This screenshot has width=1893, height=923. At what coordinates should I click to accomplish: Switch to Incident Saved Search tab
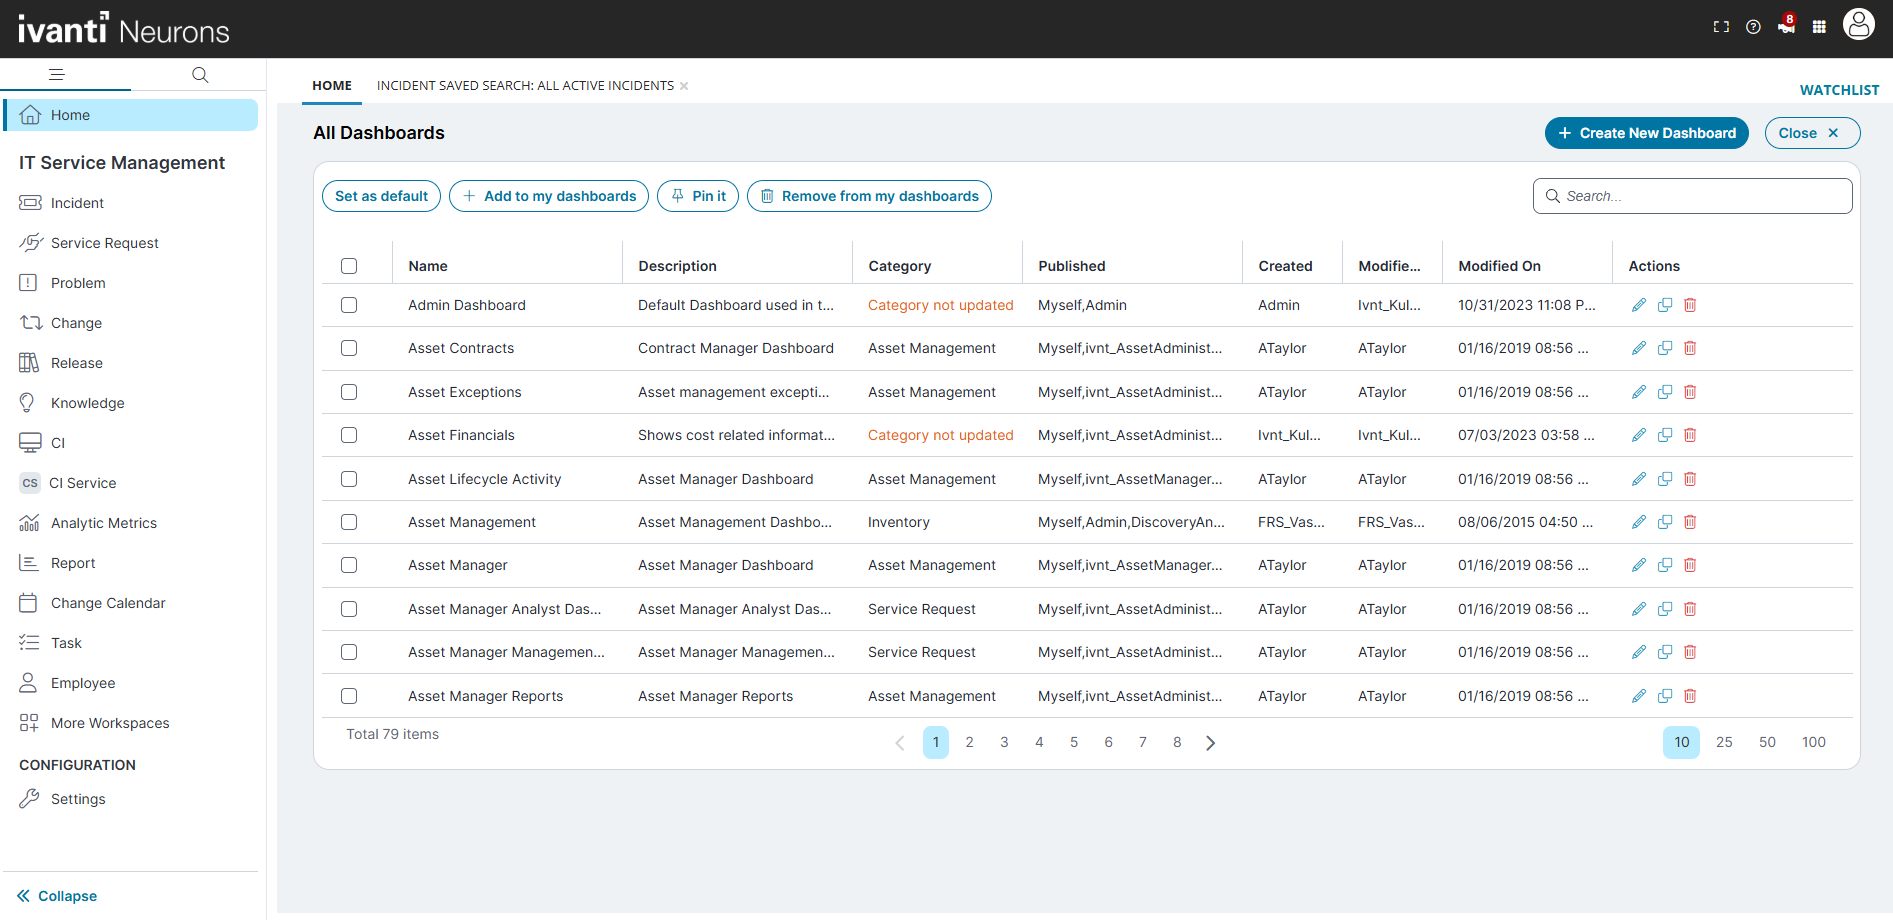pyautogui.click(x=525, y=86)
